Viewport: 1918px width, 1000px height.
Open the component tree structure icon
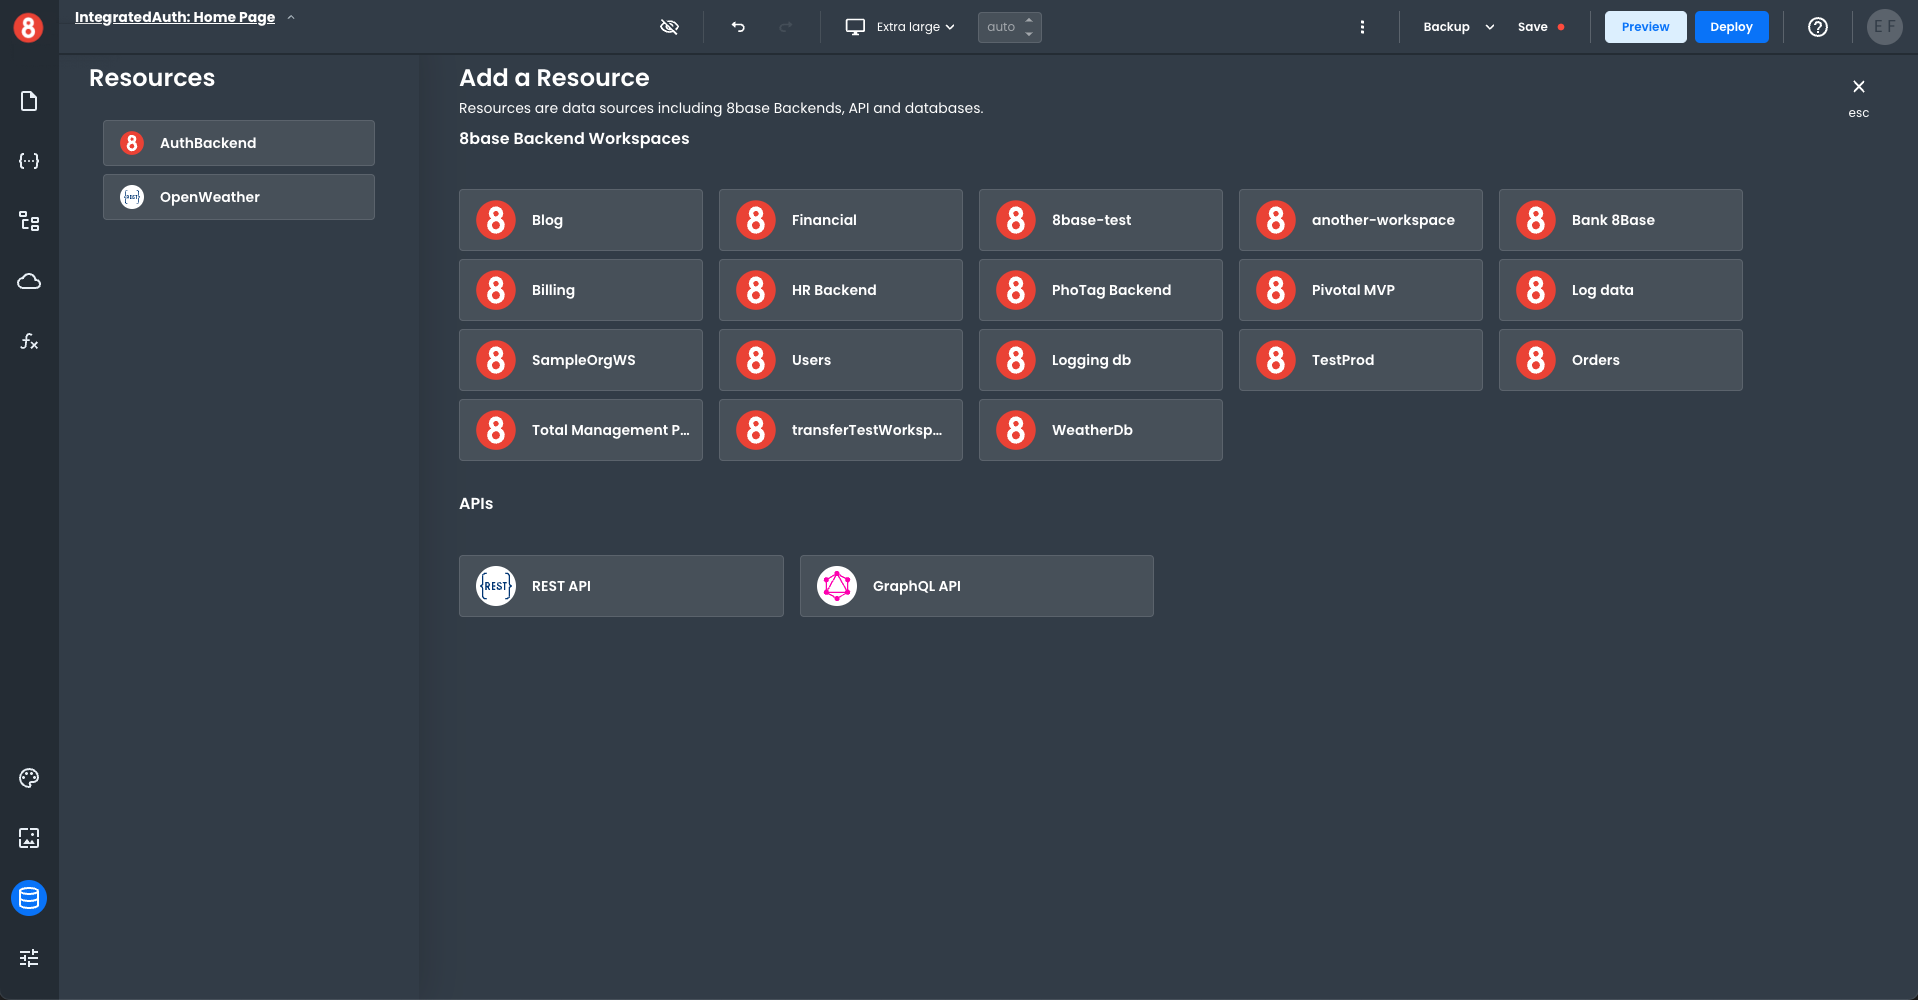(x=29, y=221)
